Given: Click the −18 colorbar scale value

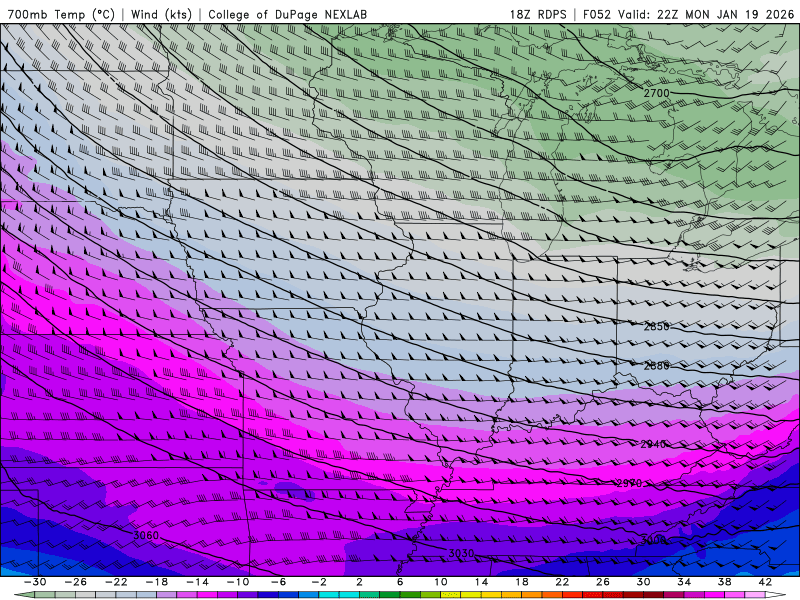Looking at the screenshot, I should pyautogui.click(x=157, y=582).
